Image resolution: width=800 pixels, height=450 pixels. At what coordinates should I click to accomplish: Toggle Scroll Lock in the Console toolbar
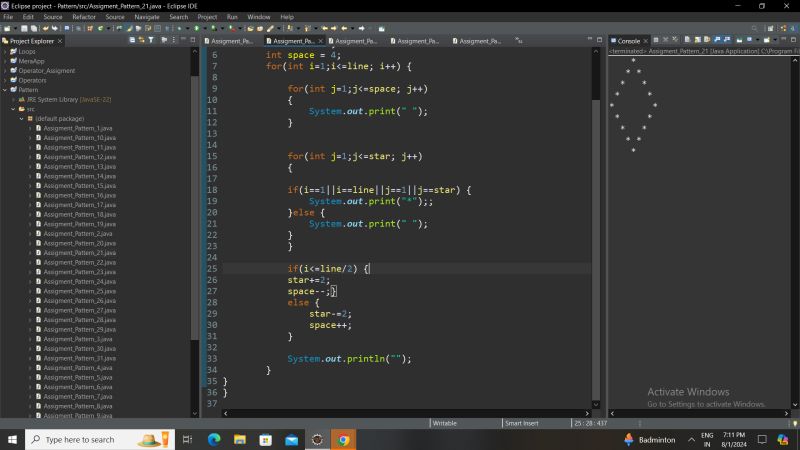[697, 40]
